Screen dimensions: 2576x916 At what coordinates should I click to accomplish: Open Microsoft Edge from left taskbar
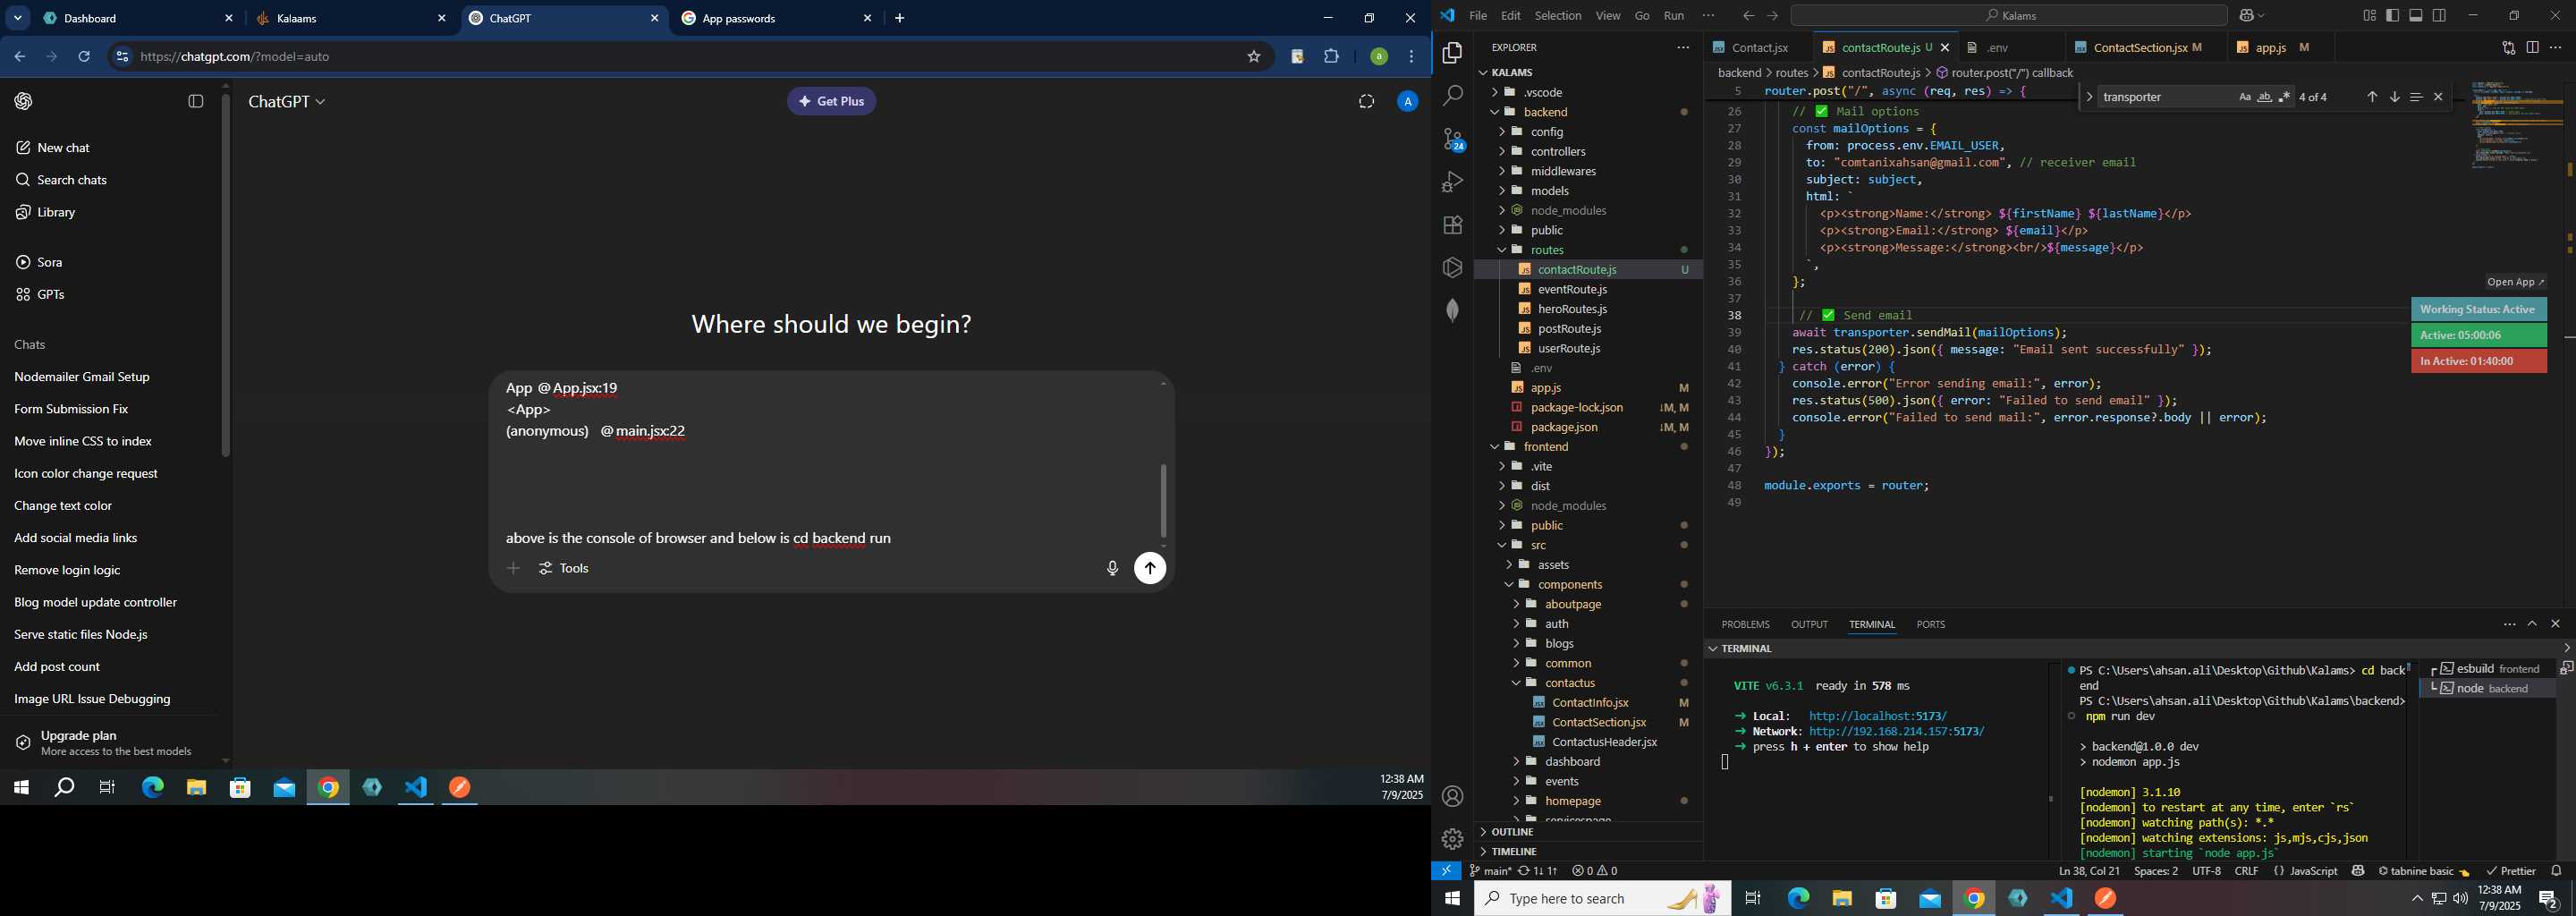[152, 788]
